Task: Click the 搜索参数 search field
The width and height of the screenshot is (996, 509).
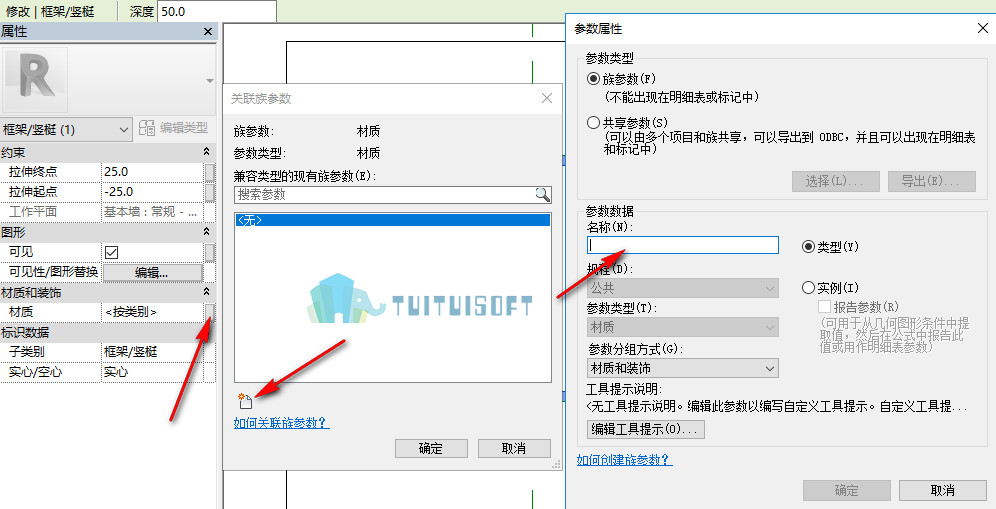Action: [x=384, y=194]
